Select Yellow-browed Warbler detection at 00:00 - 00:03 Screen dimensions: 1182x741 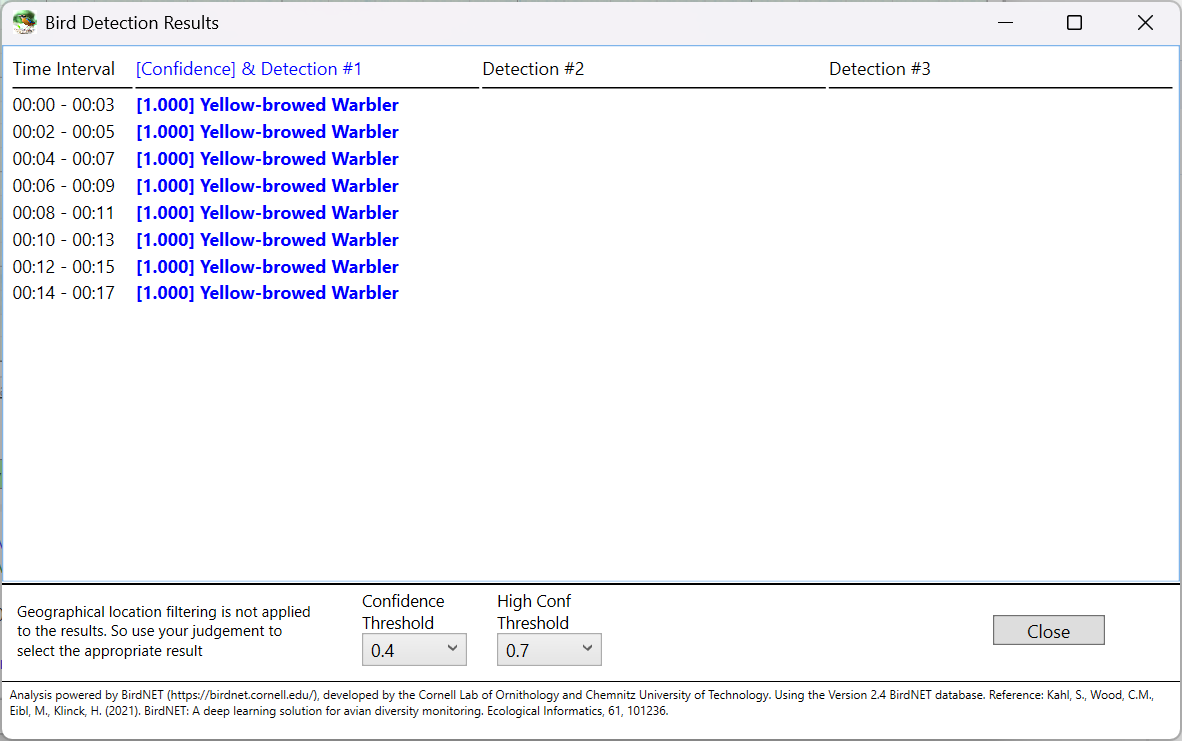coord(267,105)
